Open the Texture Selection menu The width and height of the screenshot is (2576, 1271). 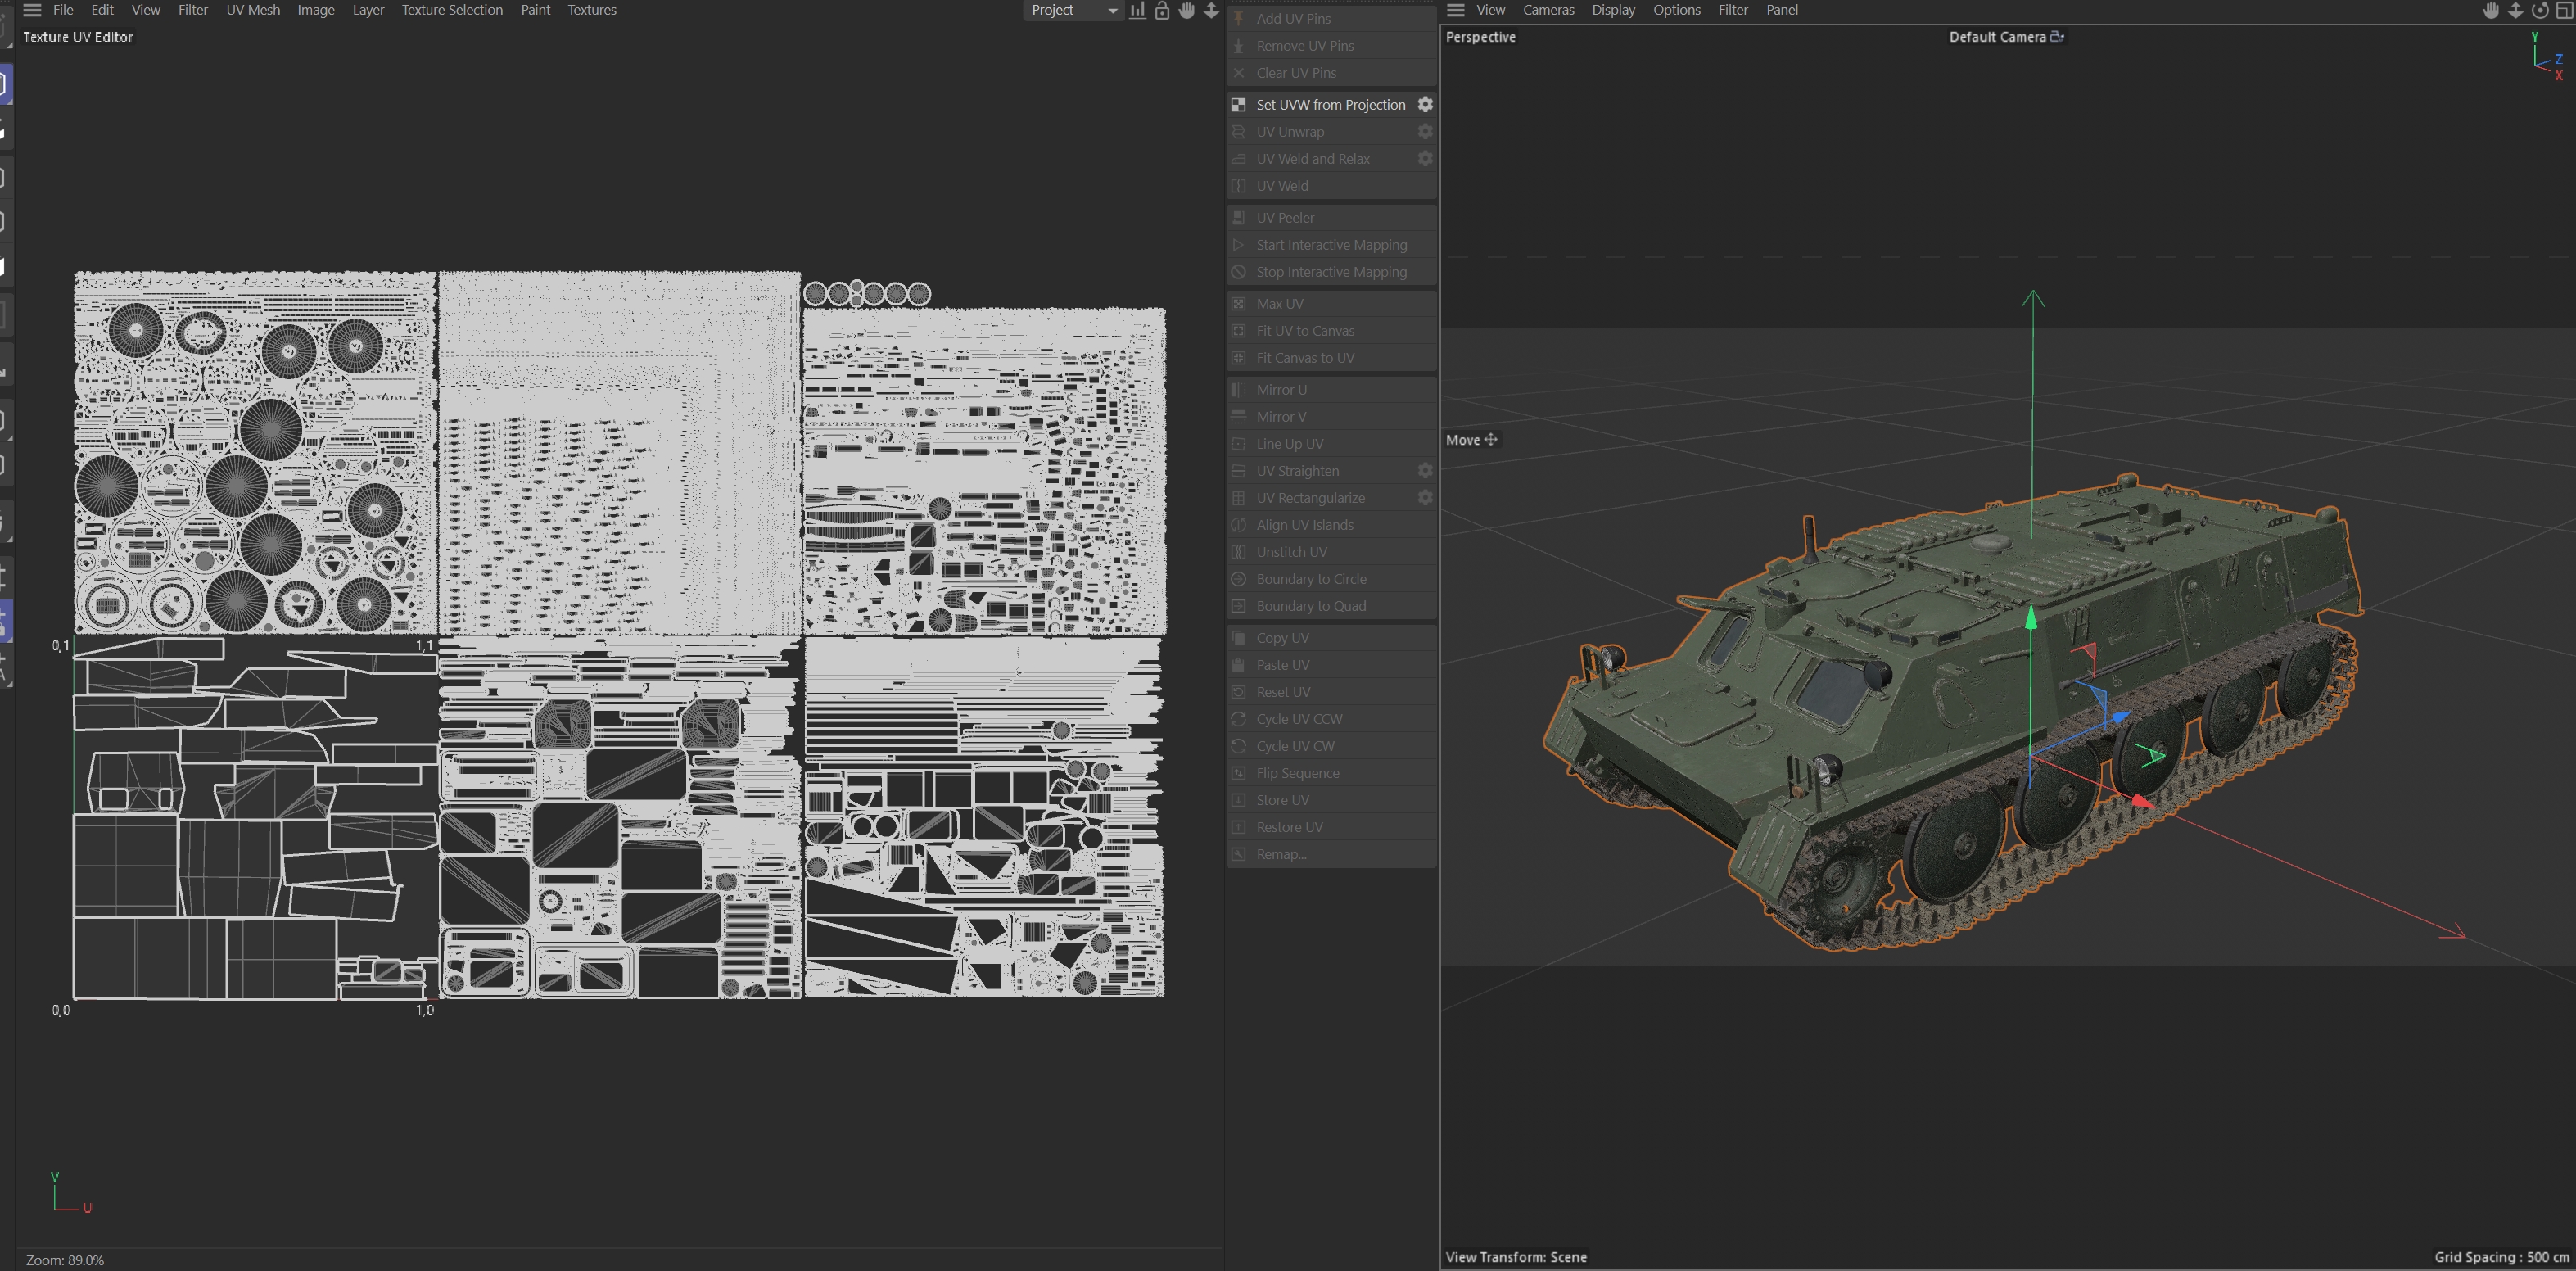tap(452, 10)
